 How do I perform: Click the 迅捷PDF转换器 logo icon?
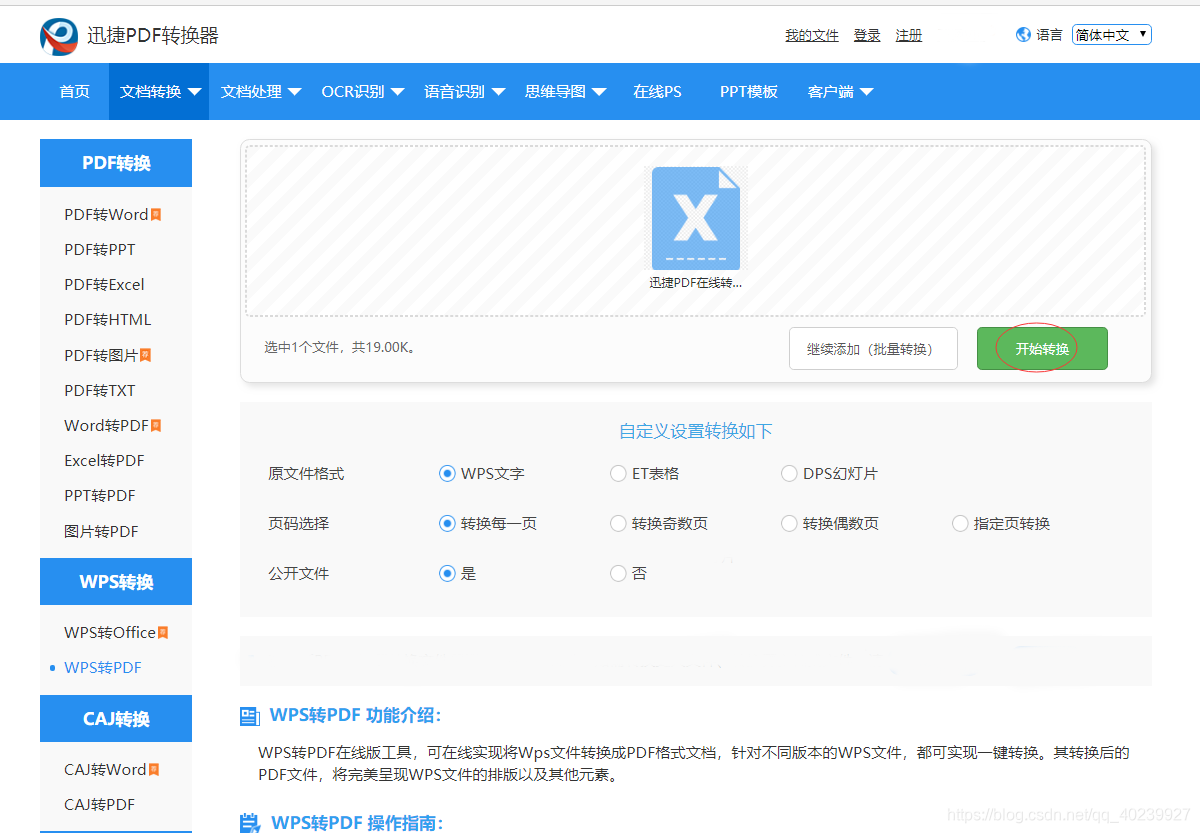tap(59, 36)
